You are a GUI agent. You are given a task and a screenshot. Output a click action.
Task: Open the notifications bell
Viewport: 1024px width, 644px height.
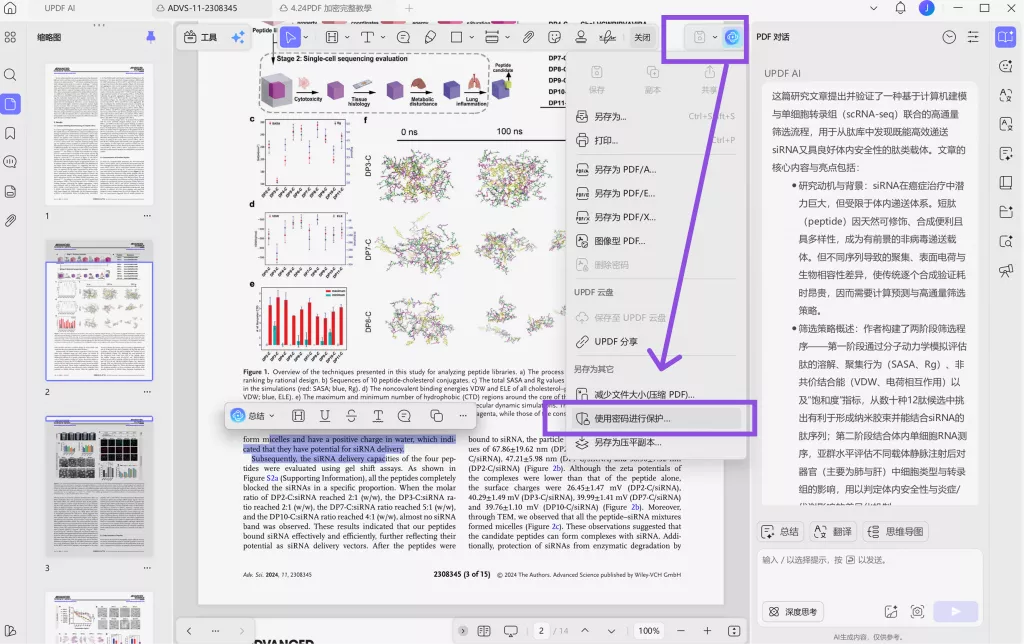[x=901, y=8]
